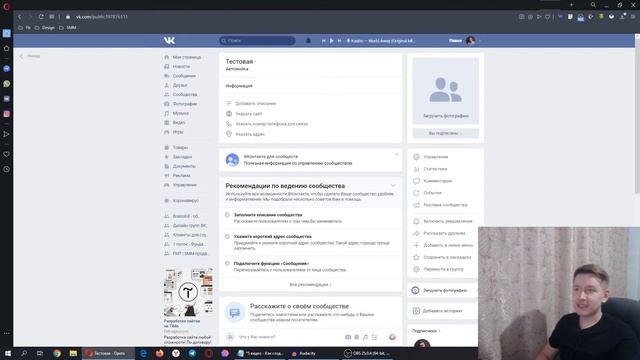Skip to next track in VK header
The image size is (640, 360).
(x=339, y=40)
